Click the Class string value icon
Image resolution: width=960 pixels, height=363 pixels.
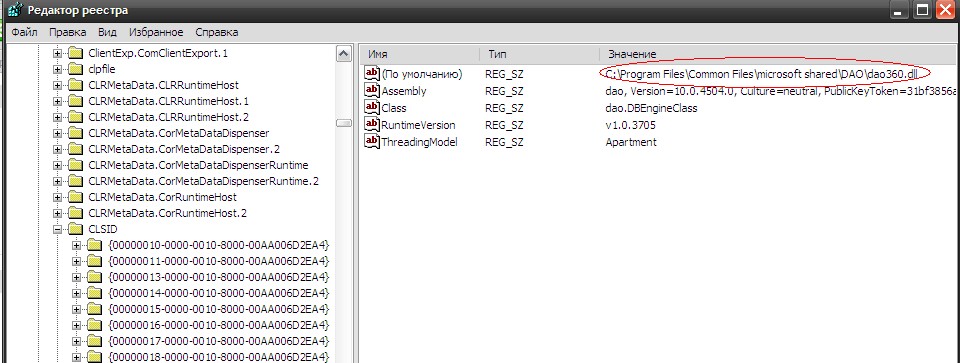pyautogui.click(x=372, y=108)
